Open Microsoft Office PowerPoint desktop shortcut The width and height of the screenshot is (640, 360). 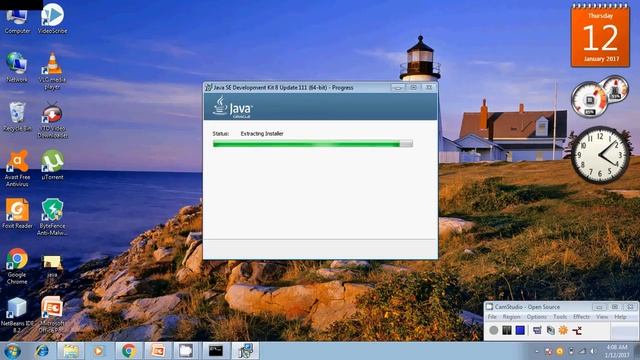pyautogui.click(x=52, y=315)
